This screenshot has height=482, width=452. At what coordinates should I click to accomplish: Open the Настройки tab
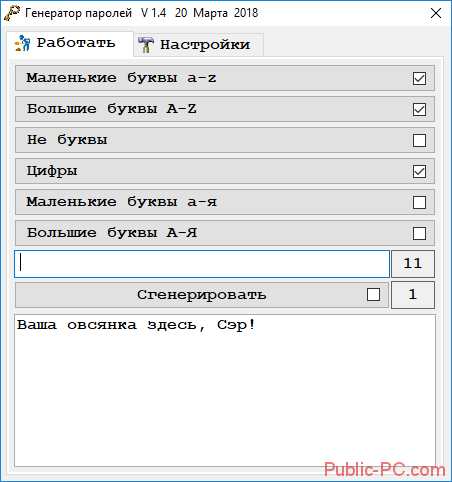coord(199,45)
